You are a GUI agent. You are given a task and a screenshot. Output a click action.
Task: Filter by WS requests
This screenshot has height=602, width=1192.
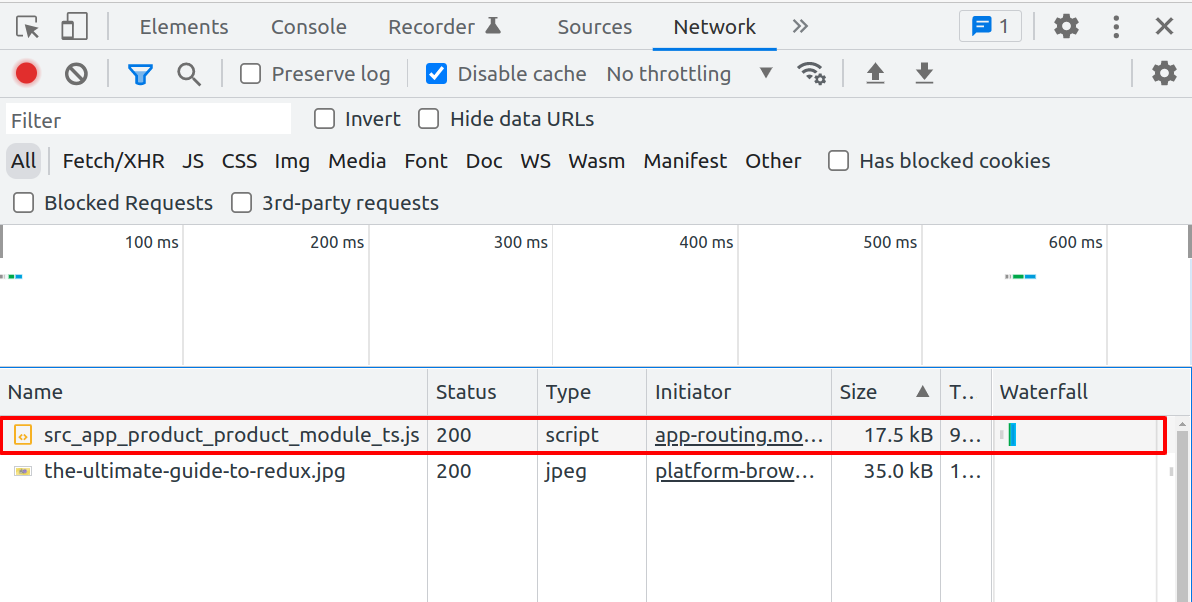tap(535, 161)
